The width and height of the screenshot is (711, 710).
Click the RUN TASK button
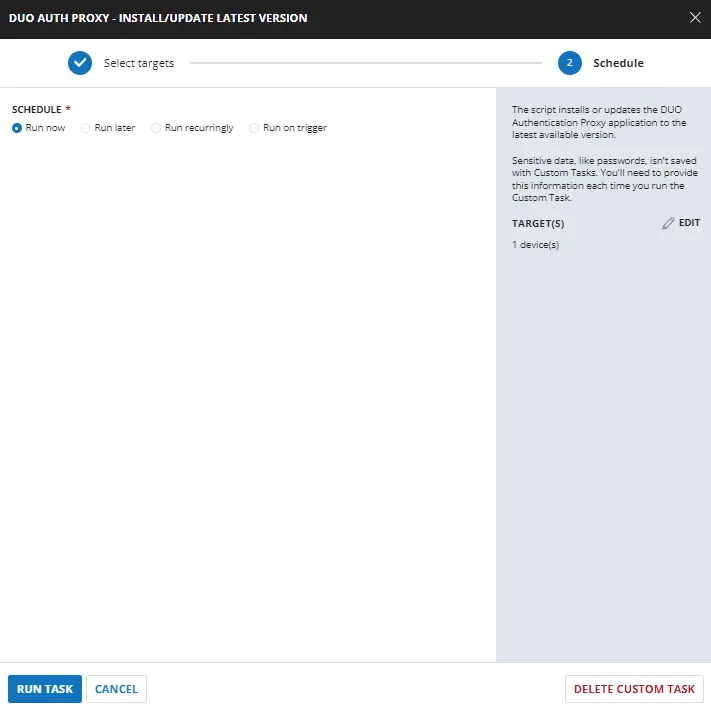point(45,689)
